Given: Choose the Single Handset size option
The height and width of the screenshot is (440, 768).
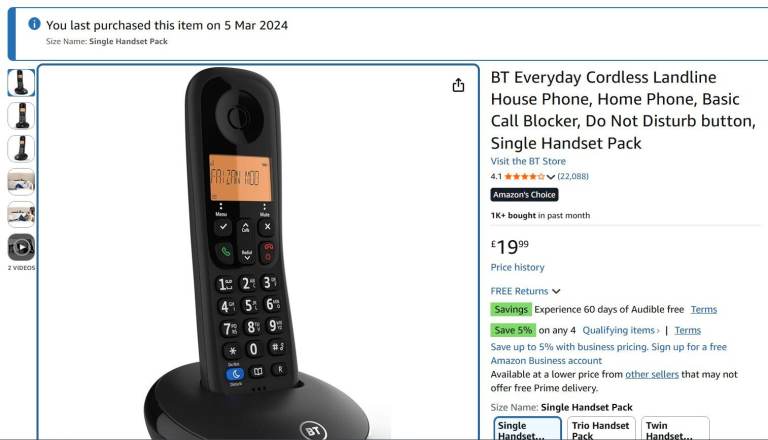Looking at the screenshot, I should pos(528,429).
